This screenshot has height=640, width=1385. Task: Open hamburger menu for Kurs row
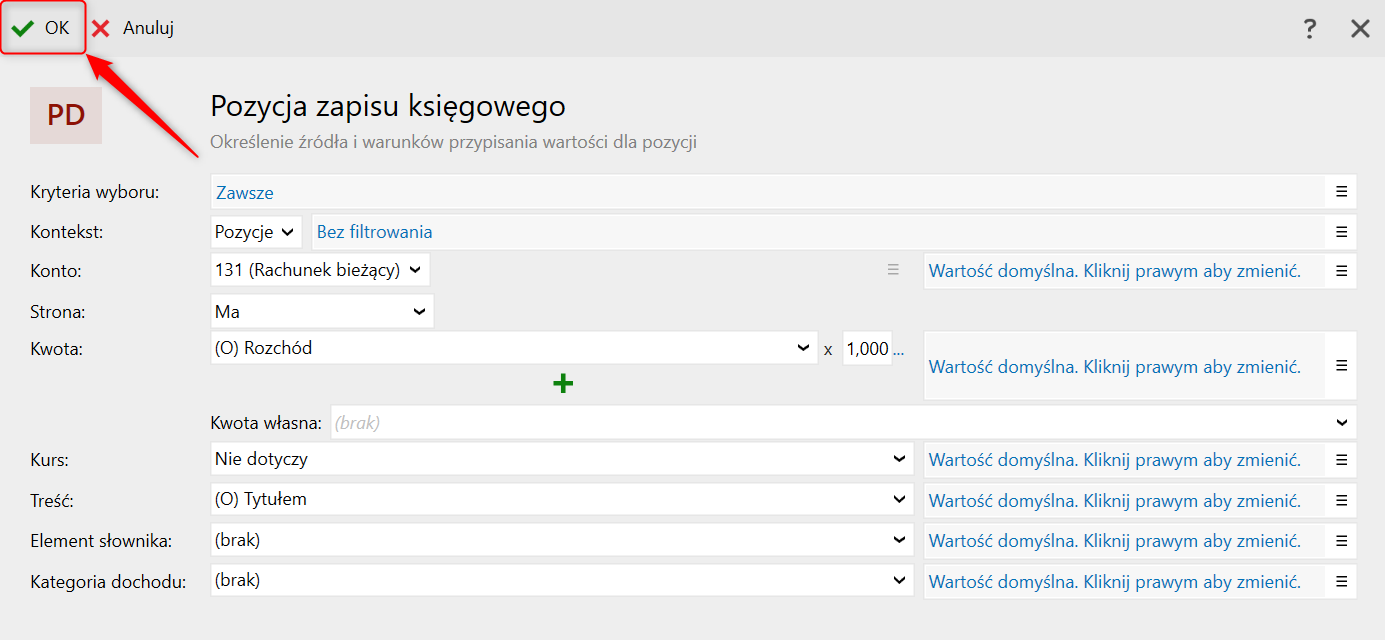(1341, 460)
